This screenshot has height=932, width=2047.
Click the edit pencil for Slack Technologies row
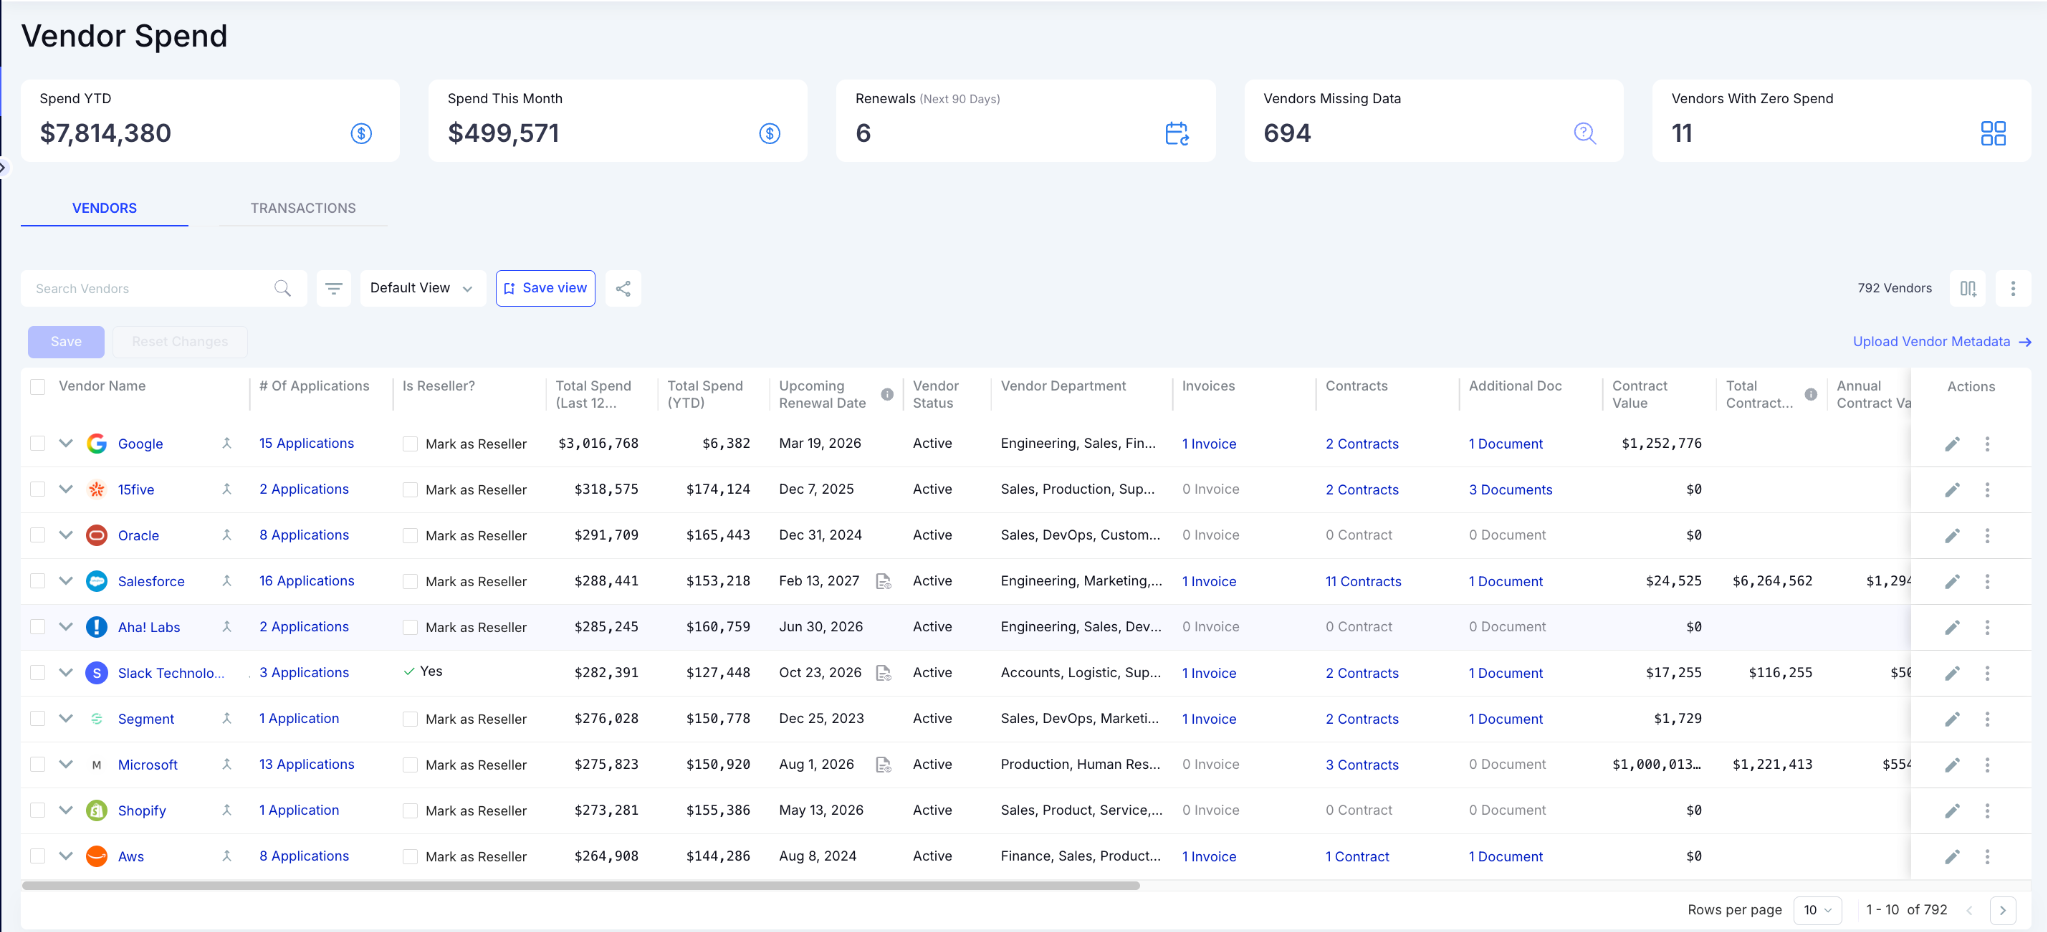pos(1952,673)
